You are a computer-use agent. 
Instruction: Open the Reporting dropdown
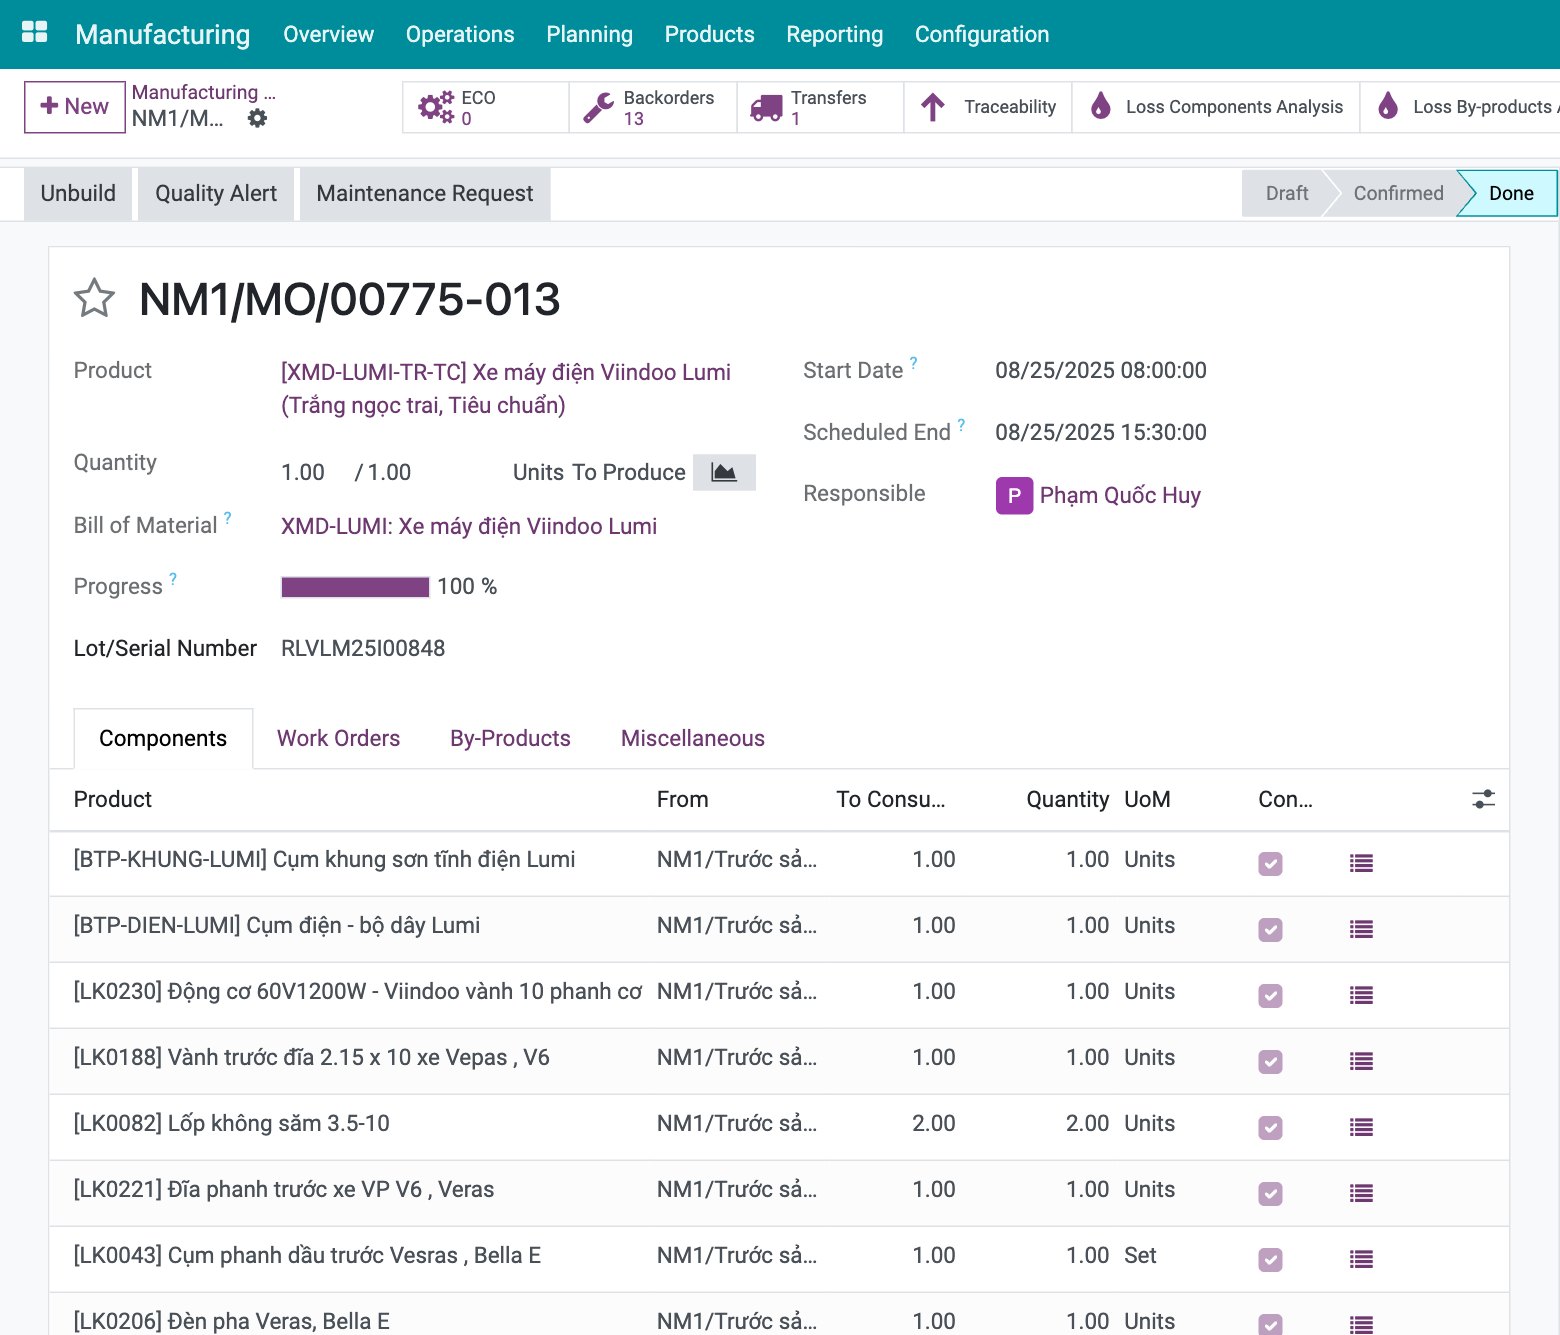click(x=834, y=34)
